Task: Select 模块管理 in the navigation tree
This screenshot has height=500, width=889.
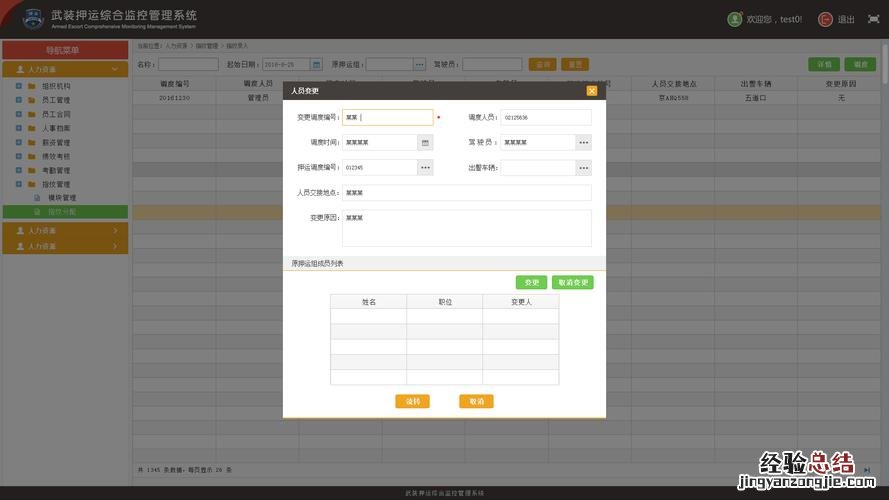Action: click(x=62, y=198)
